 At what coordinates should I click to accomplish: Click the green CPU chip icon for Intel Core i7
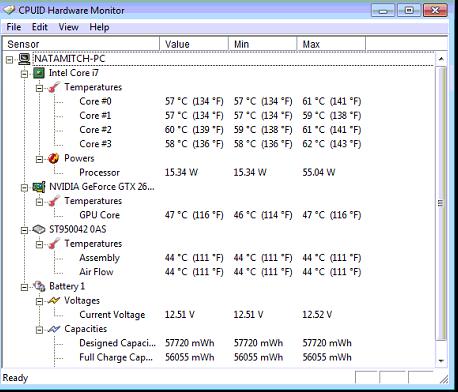click(x=39, y=73)
